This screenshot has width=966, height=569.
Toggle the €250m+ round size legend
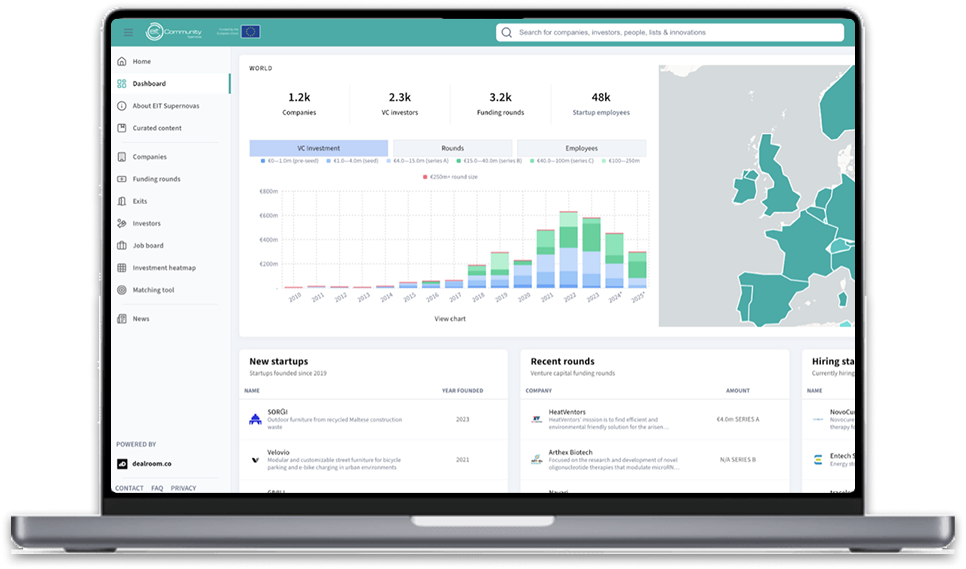point(450,176)
